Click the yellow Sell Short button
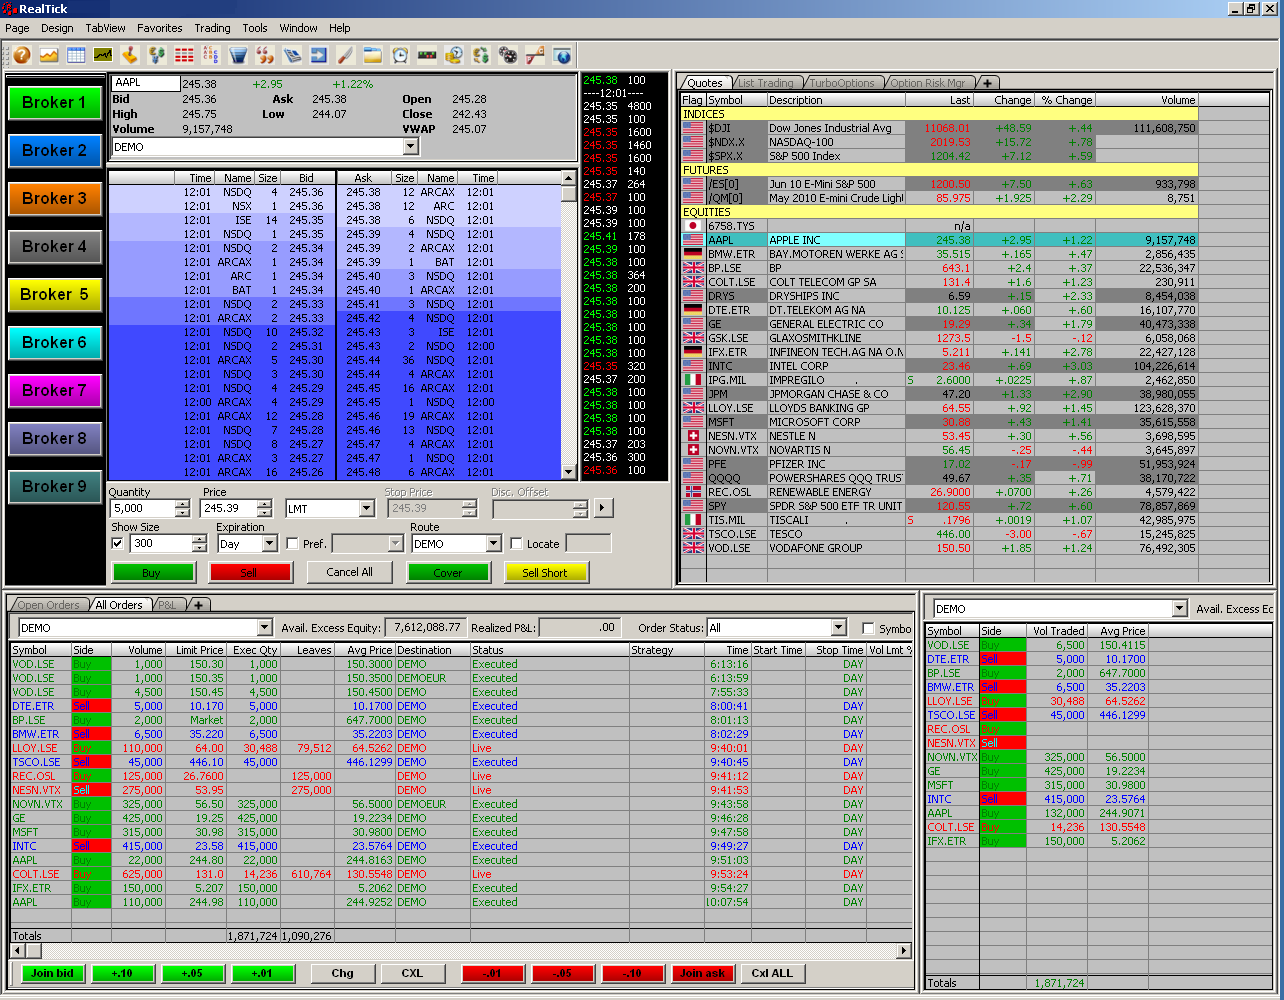This screenshot has width=1284, height=1000. pos(545,572)
